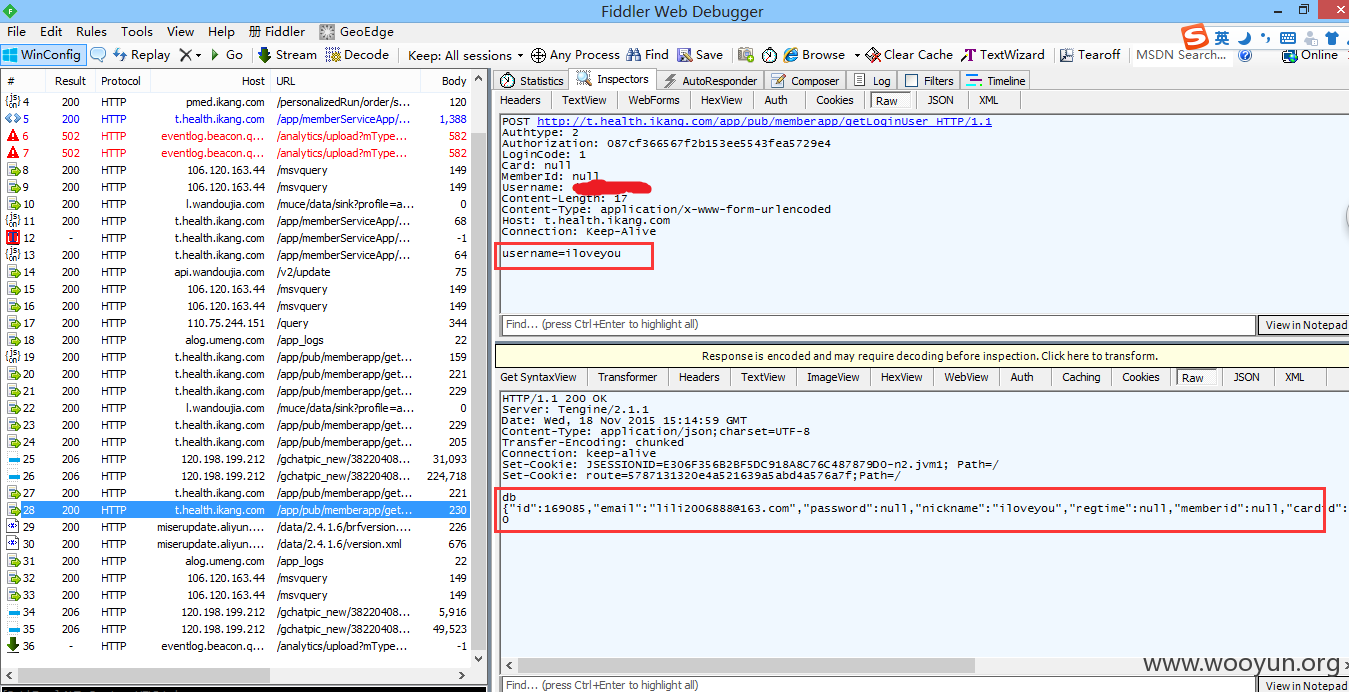Open Tools menu
Image resolution: width=1349 pixels, height=692 pixels.
137,32
